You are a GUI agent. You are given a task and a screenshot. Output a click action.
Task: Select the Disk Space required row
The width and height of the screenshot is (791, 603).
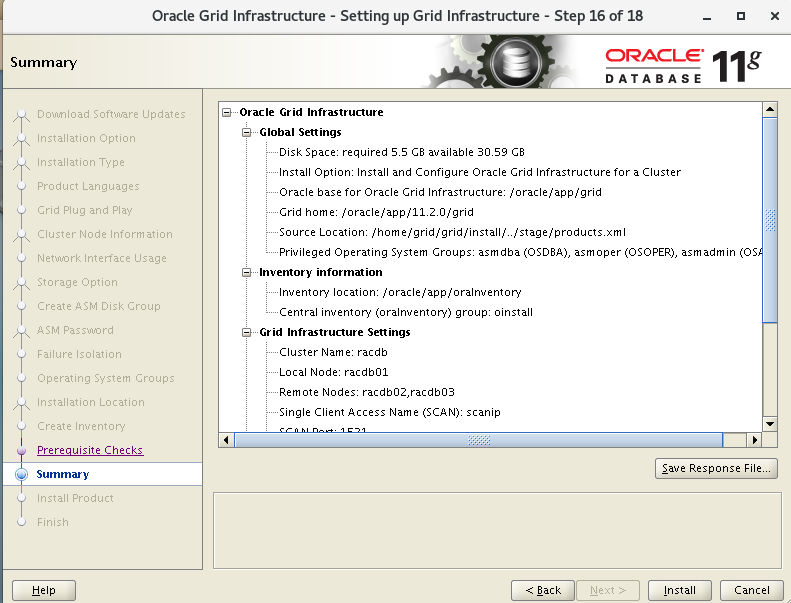[402, 152]
